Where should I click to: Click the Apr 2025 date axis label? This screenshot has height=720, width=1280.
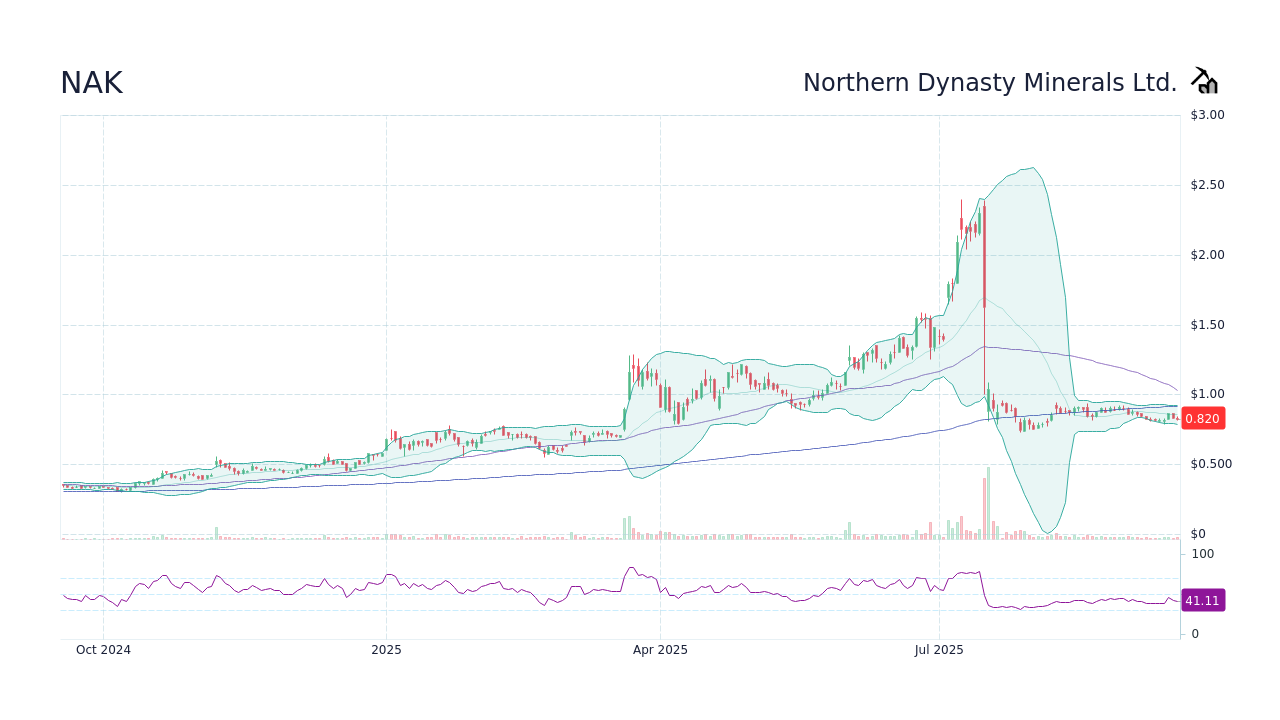[660, 650]
